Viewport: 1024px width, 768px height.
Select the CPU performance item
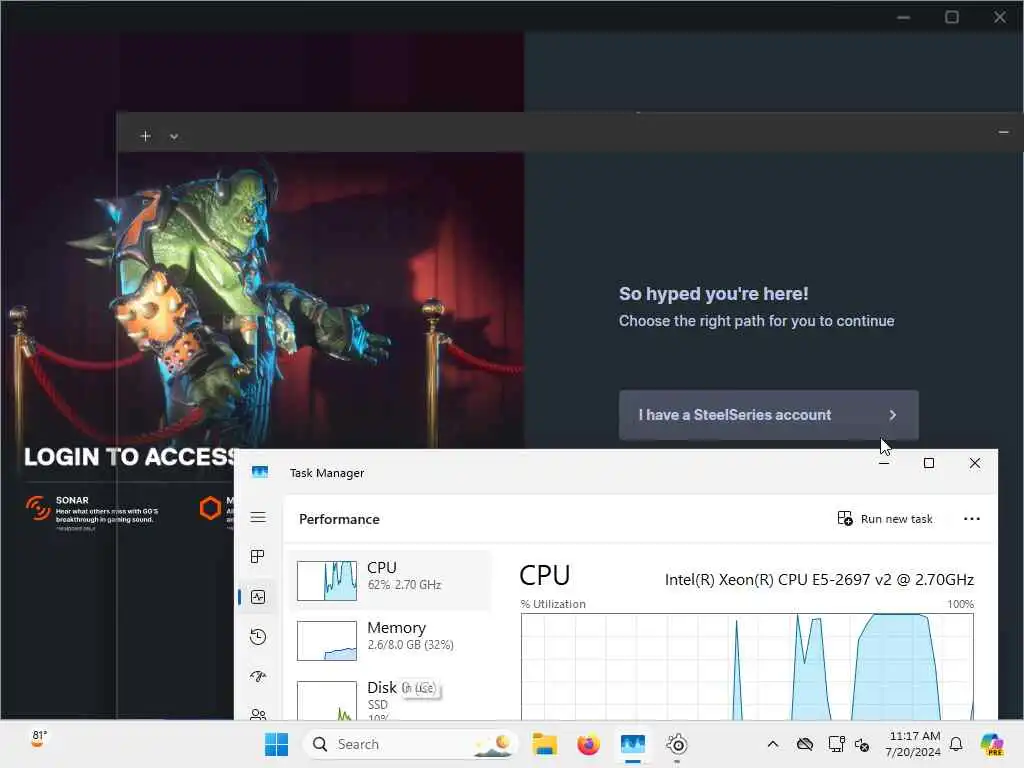[x=390, y=581]
